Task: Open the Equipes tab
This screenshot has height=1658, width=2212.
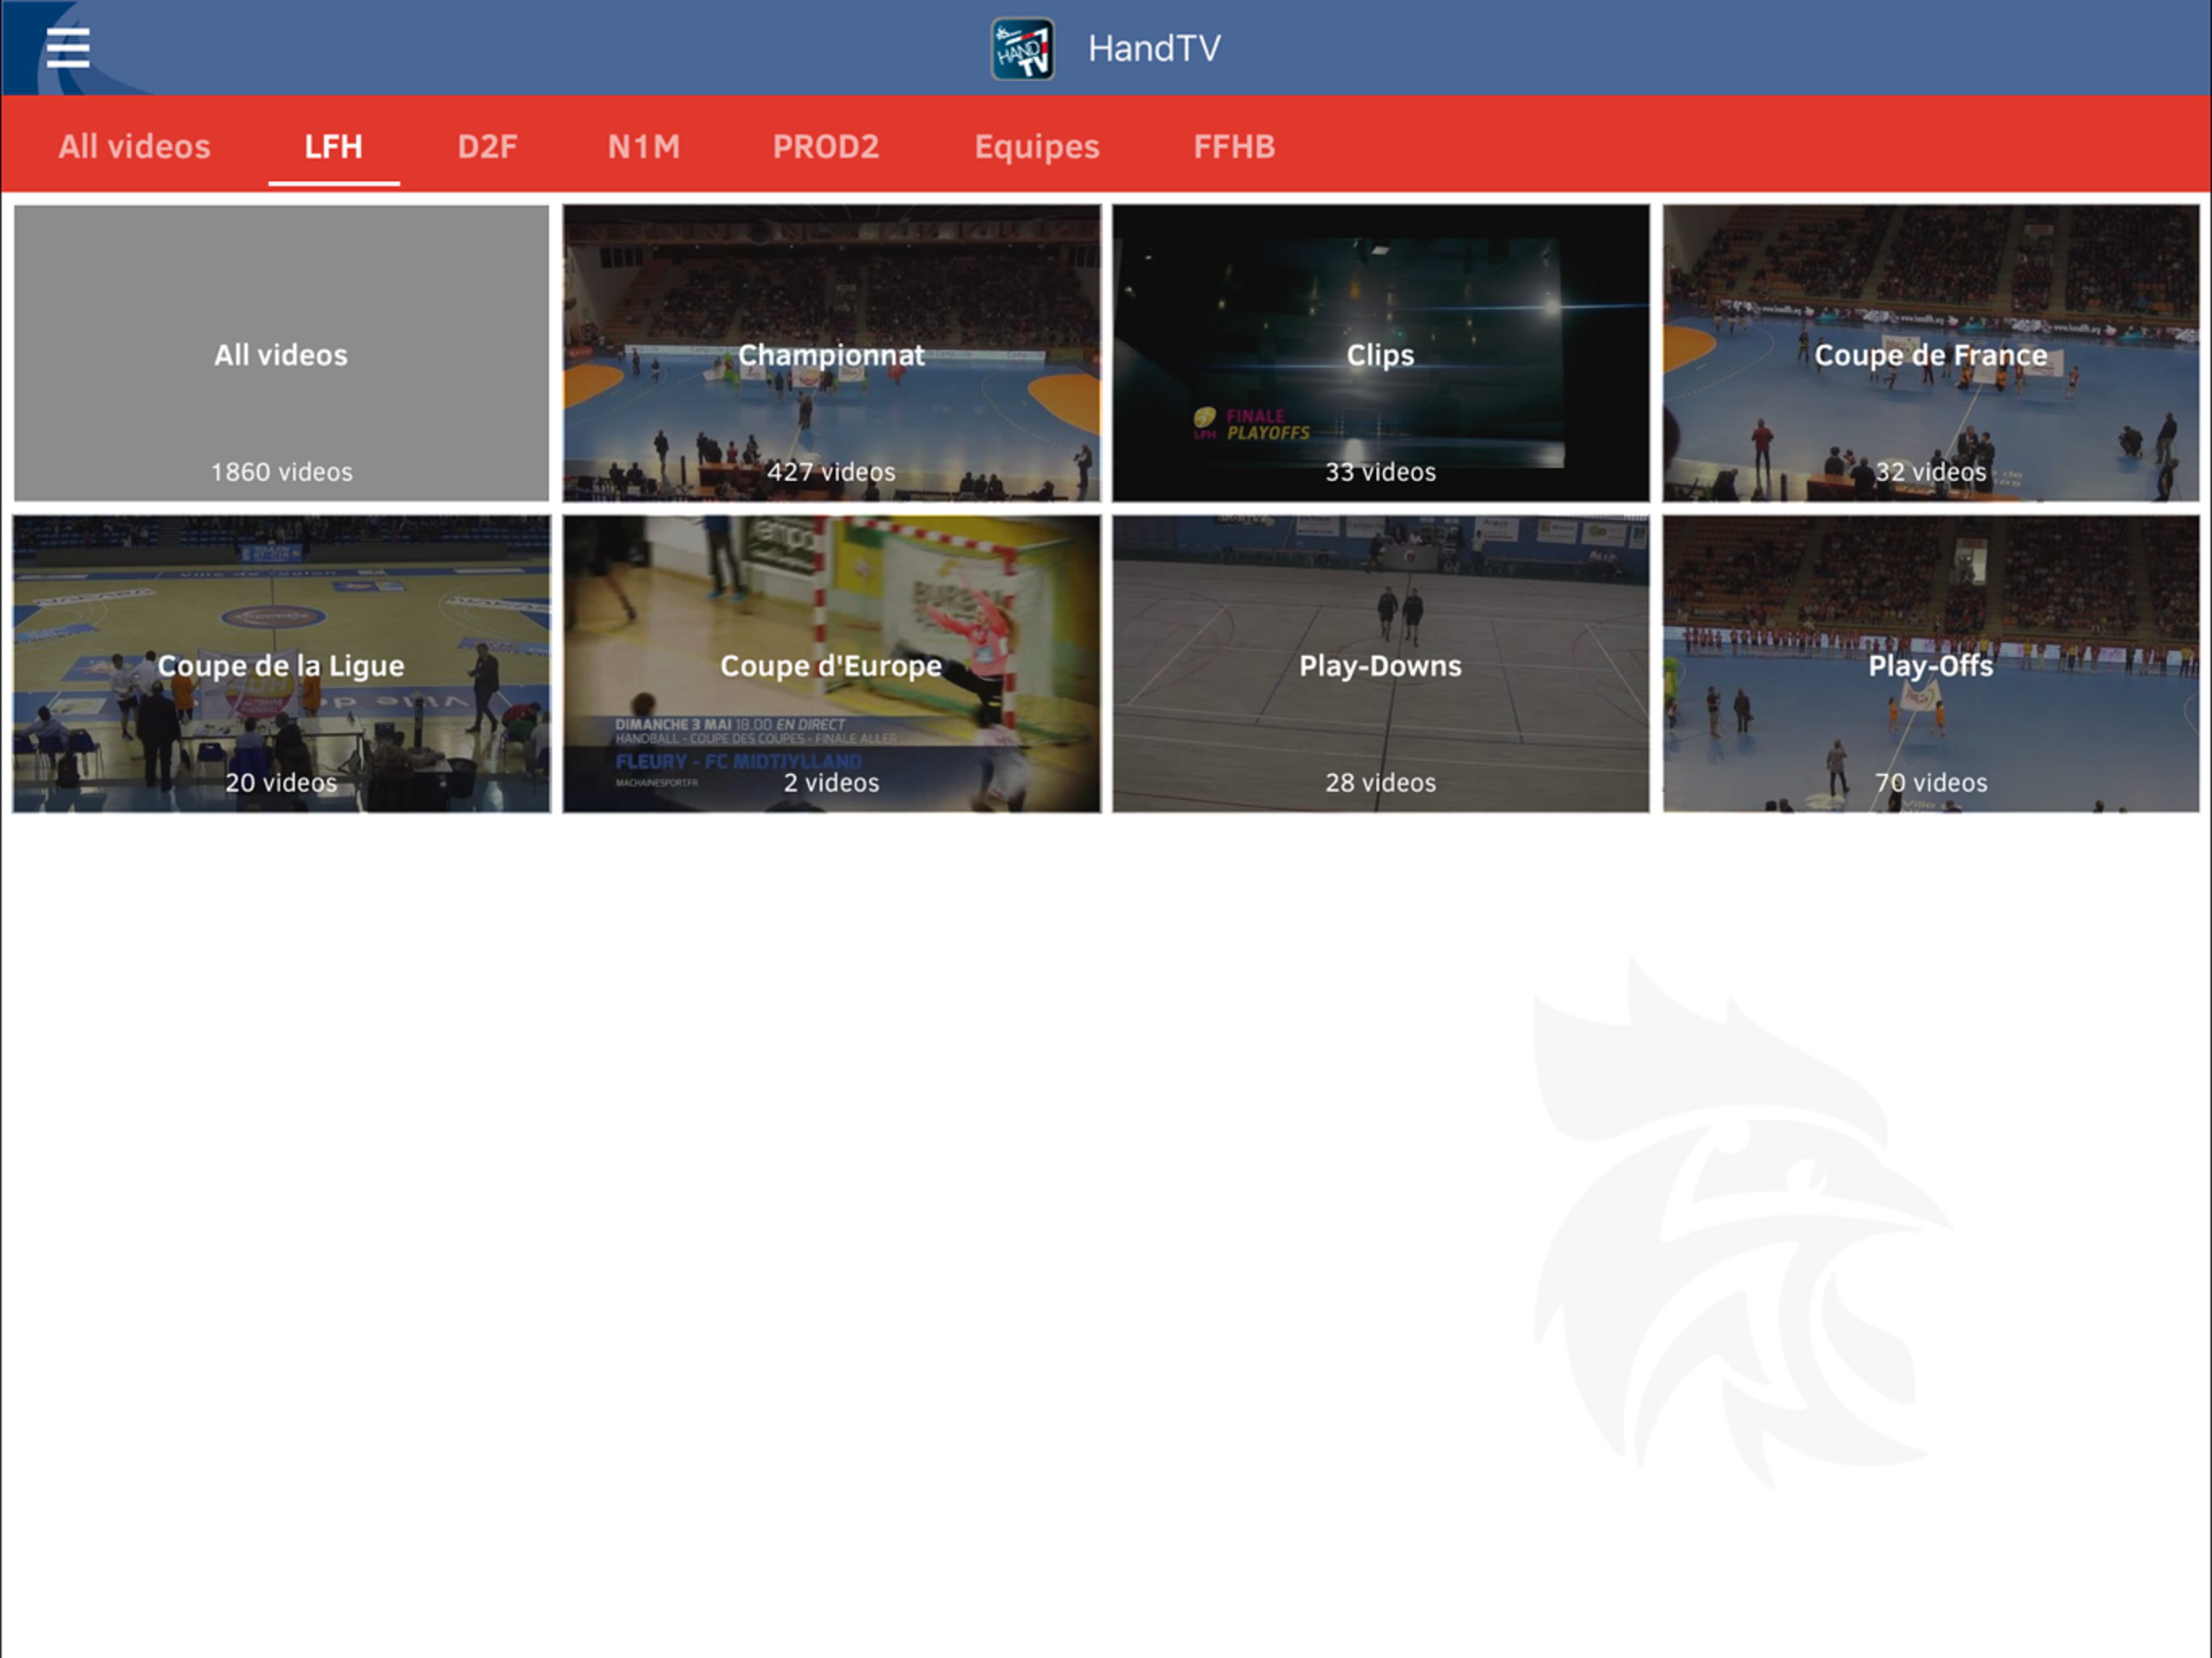Action: click(1036, 147)
